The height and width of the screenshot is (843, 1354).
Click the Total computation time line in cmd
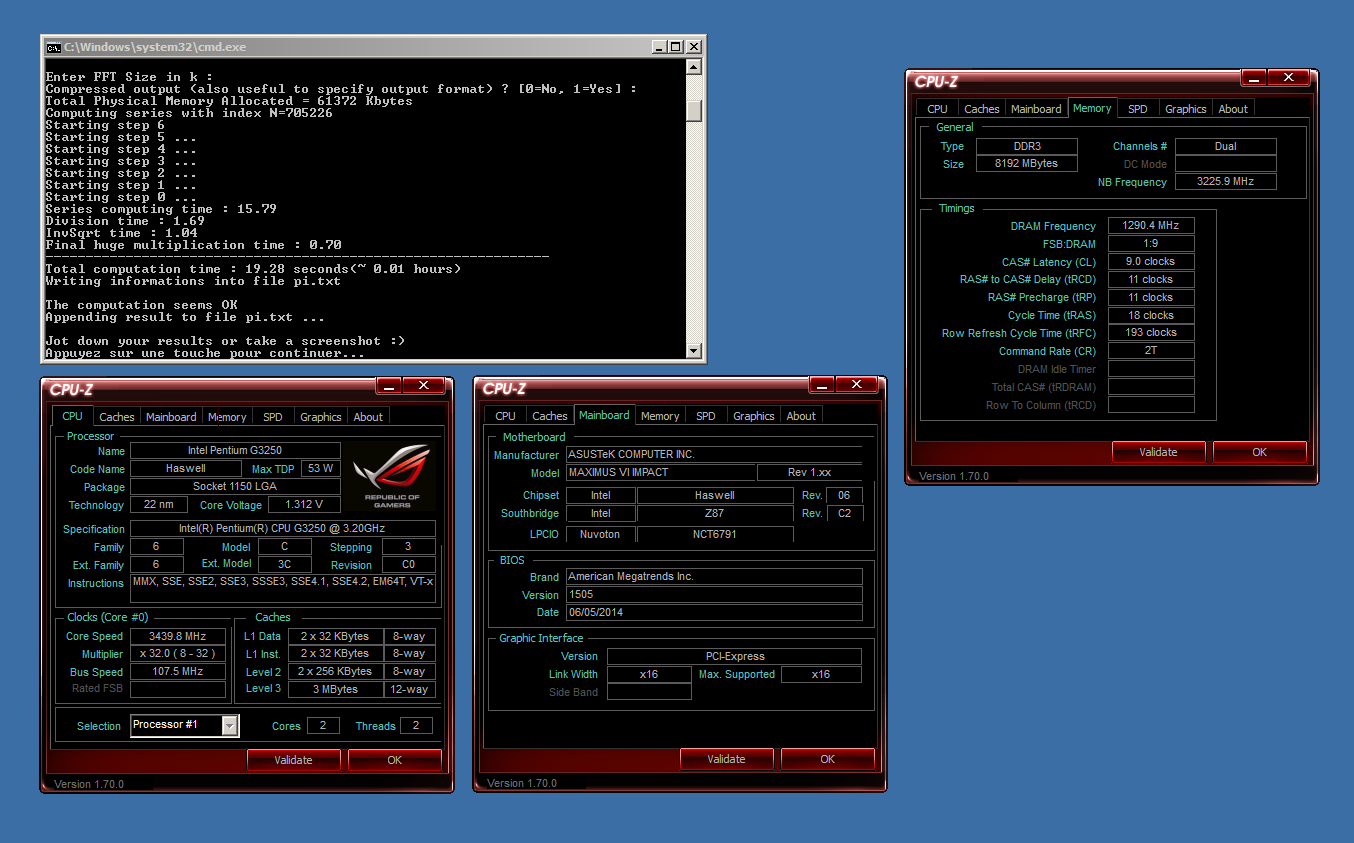tap(253, 269)
